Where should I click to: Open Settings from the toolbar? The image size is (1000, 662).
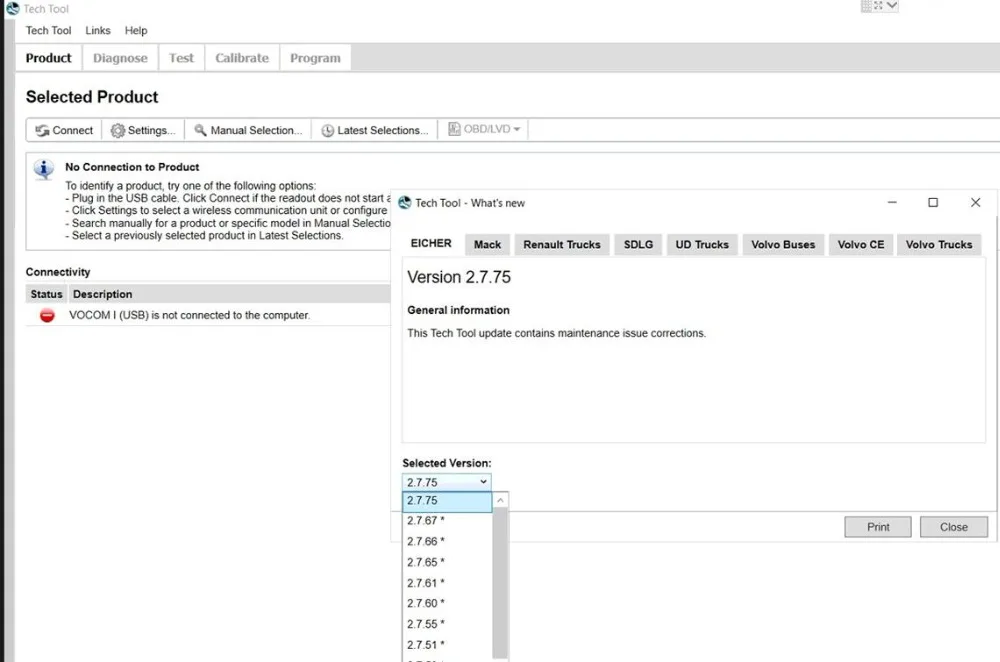pos(143,130)
